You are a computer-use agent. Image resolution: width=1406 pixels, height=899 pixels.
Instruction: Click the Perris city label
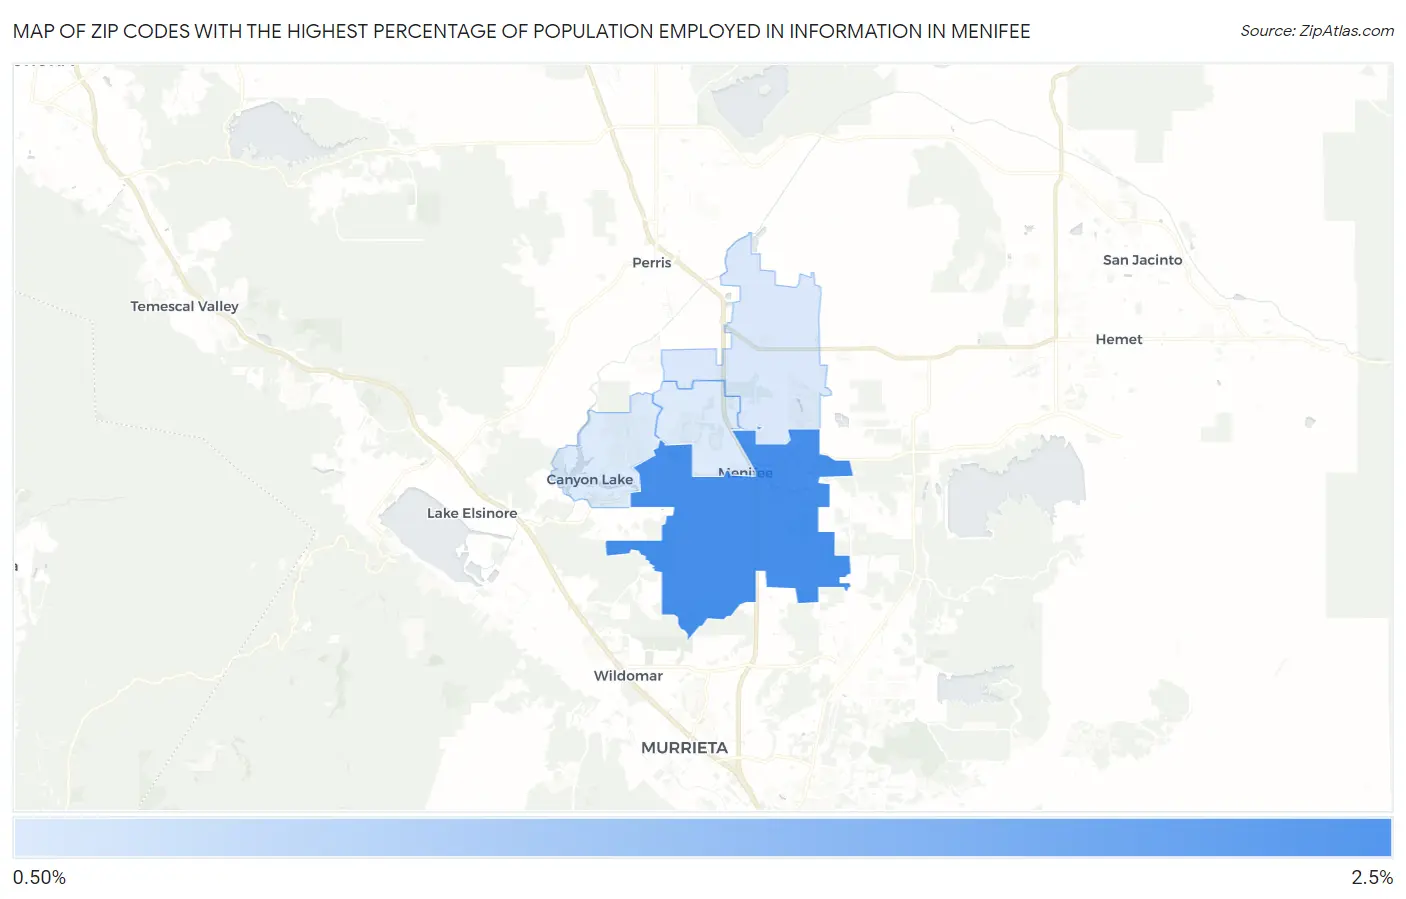[651, 262]
